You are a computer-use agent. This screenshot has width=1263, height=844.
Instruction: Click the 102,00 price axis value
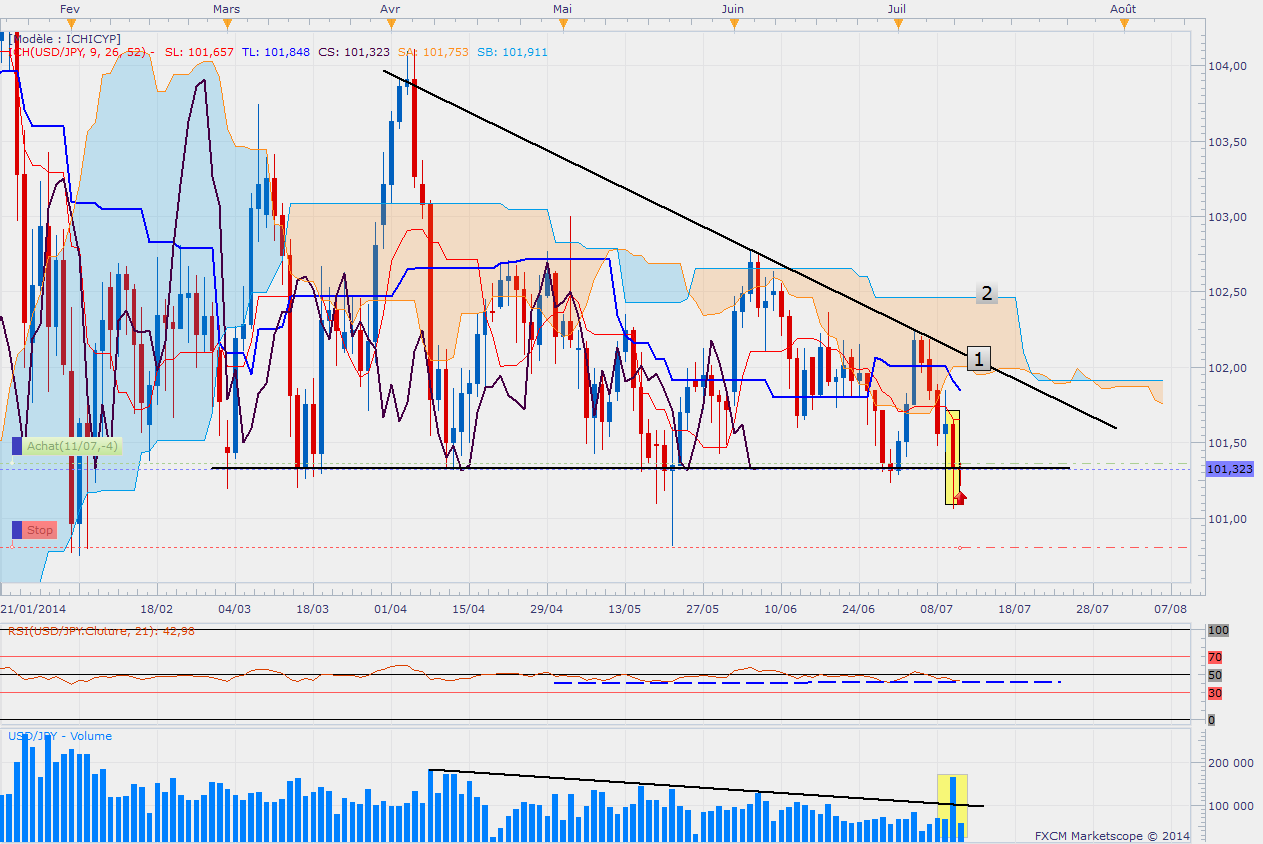pyautogui.click(x=1229, y=368)
